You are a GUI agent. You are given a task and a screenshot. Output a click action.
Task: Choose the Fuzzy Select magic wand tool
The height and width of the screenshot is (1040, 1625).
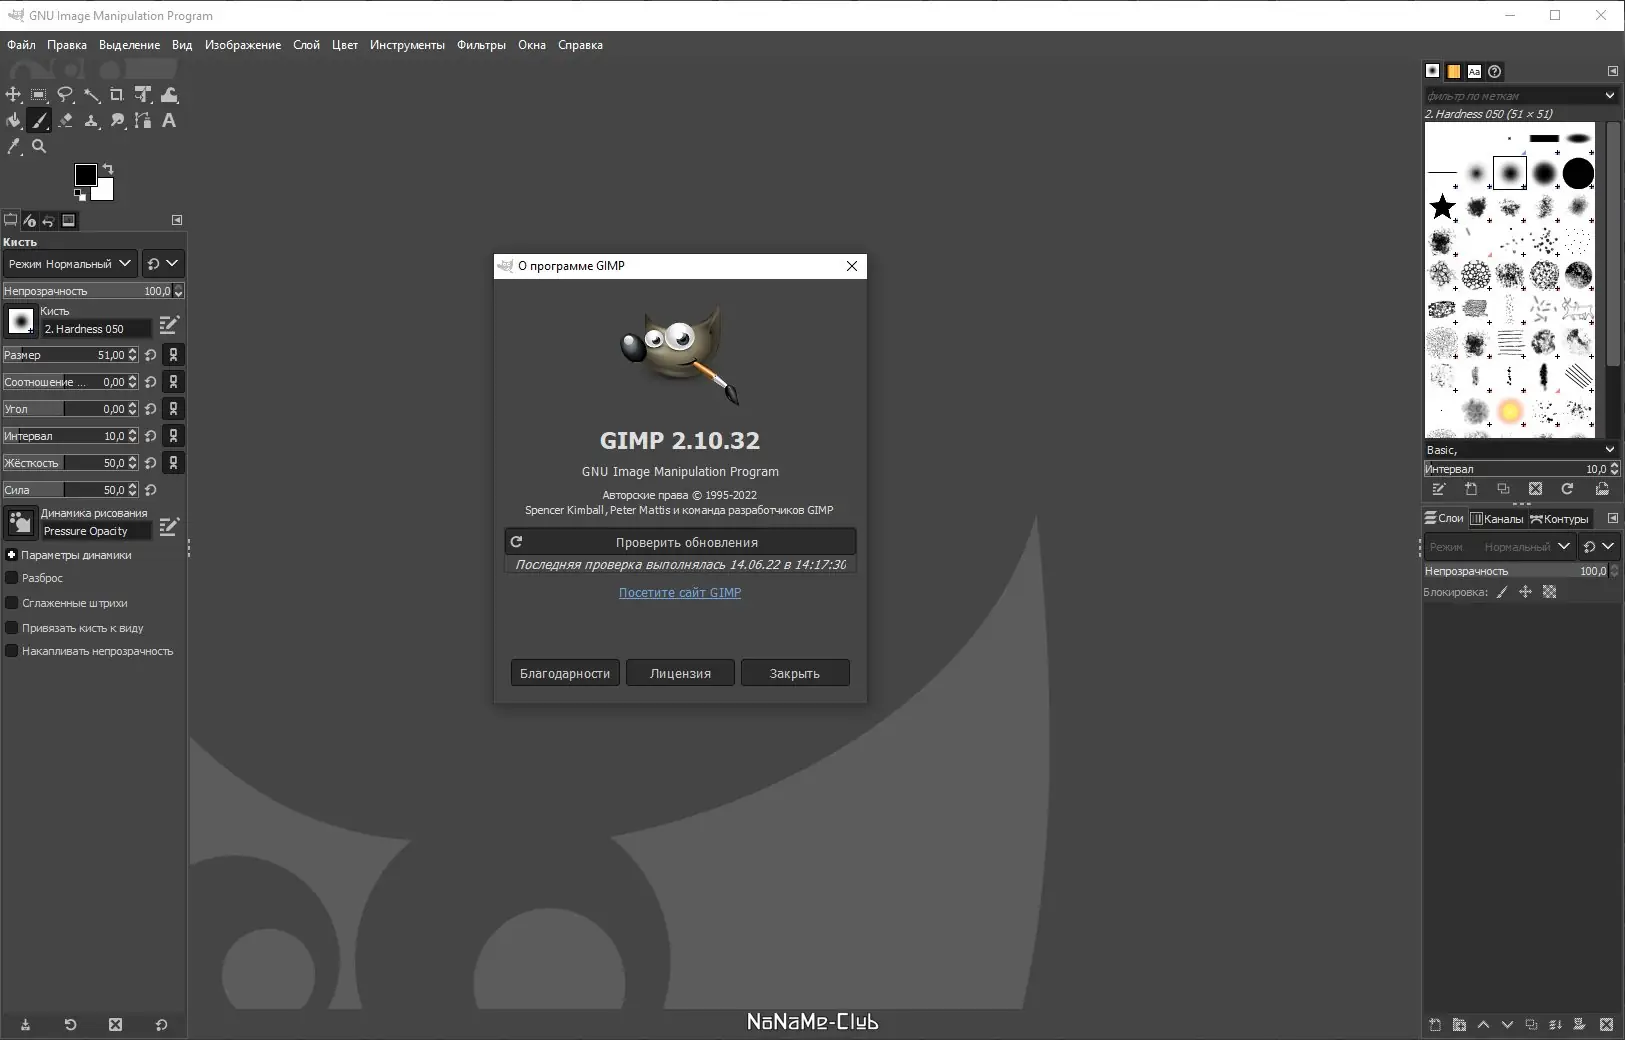[91, 94]
